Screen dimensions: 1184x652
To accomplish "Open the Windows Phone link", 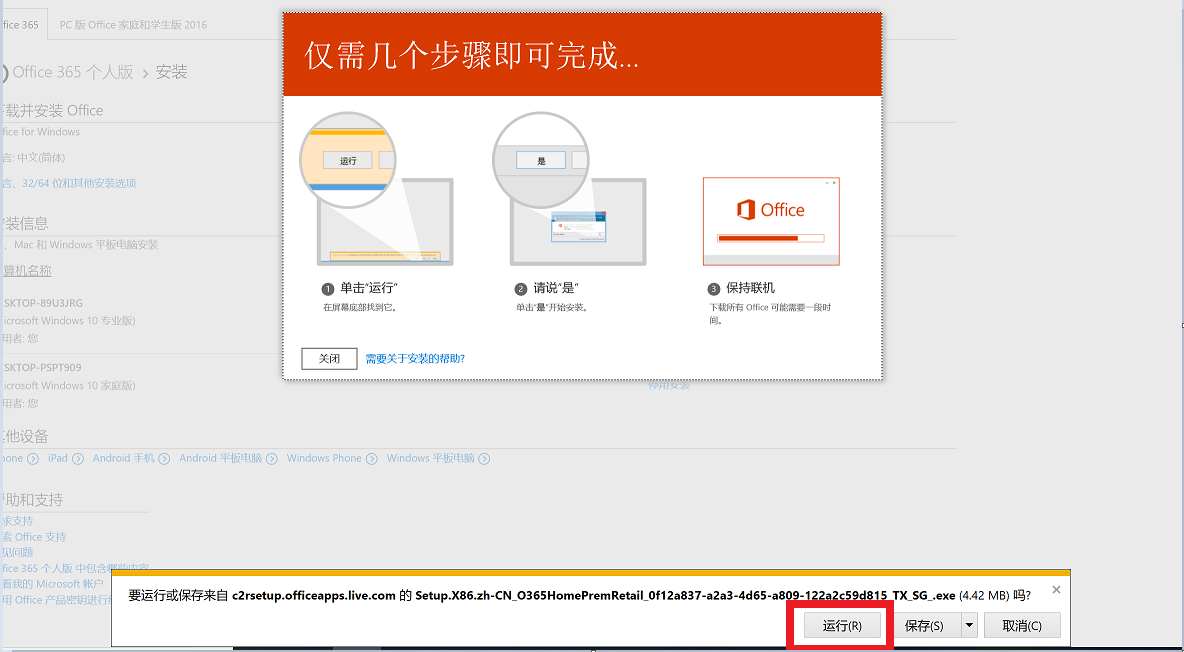I will [x=324, y=458].
